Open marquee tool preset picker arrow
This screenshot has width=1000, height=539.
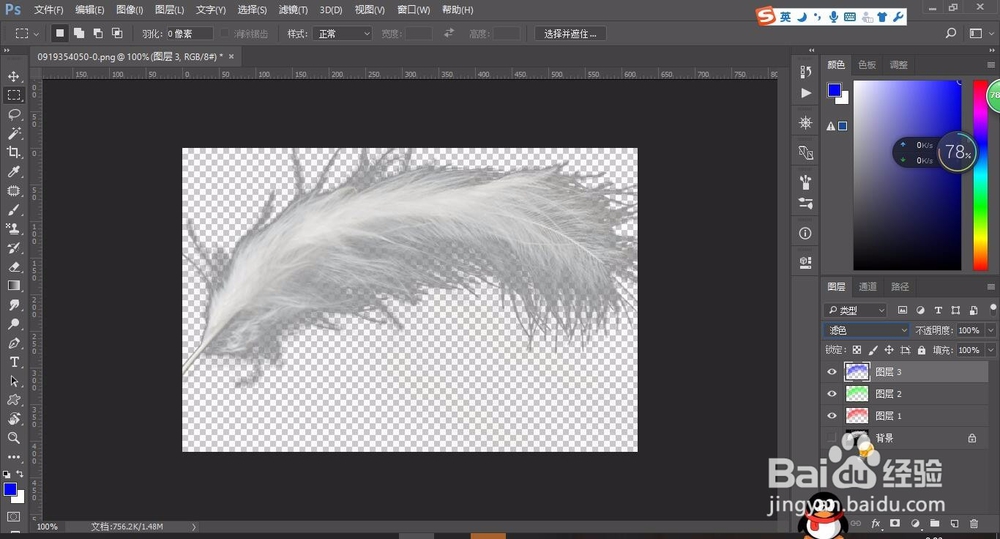[36, 33]
